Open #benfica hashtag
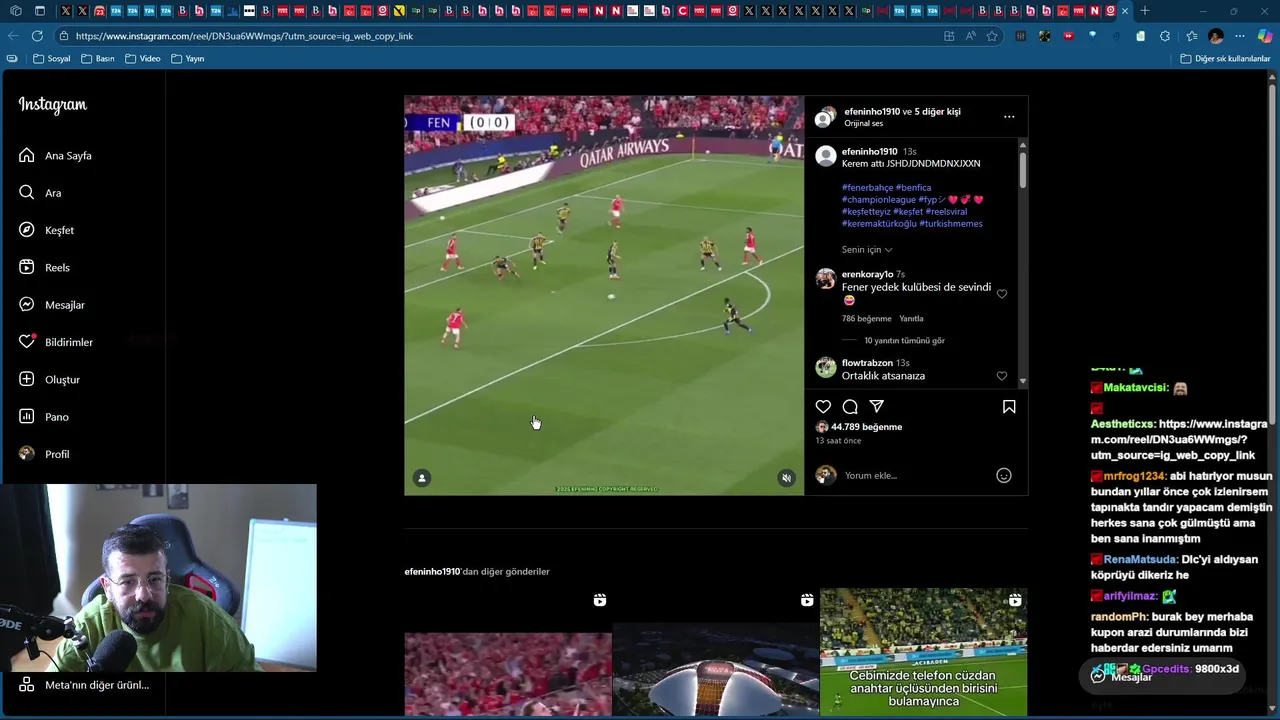This screenshot has height=720, width=1280. [913, 188]
